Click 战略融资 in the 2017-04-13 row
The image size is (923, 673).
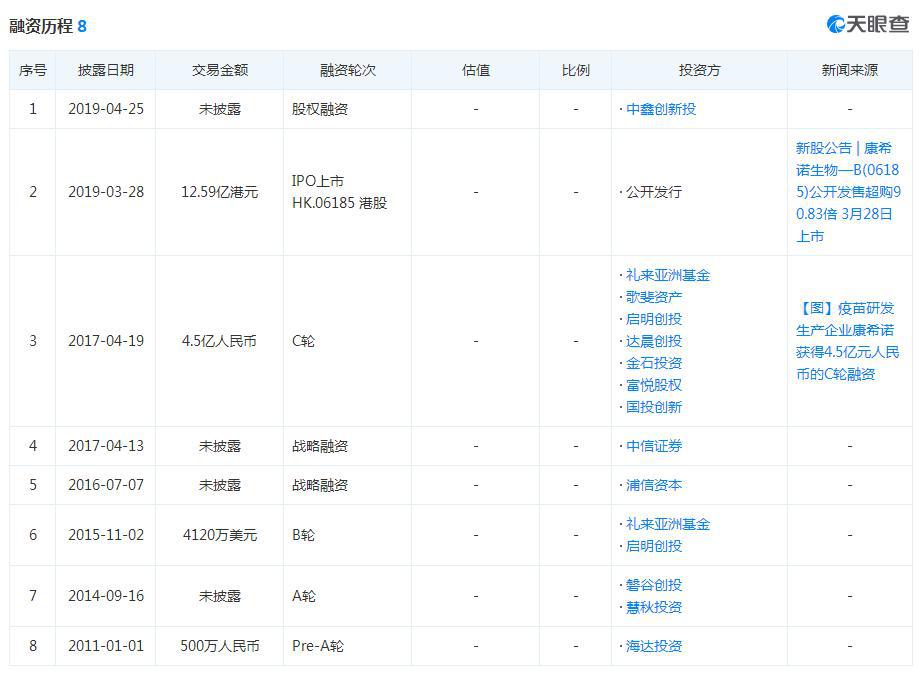pyautogui.click(x=320, y=446)
